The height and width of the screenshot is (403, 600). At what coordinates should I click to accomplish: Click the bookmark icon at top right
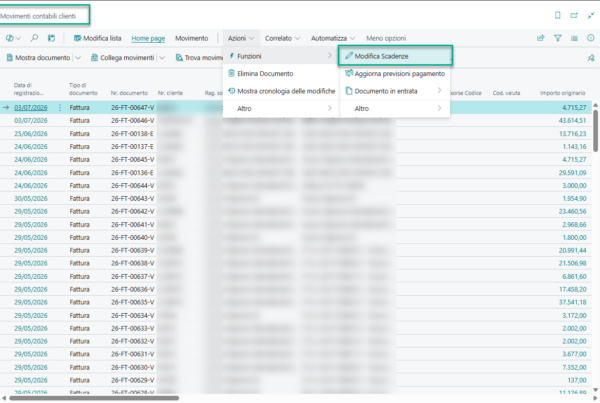[x=558, y=15]
